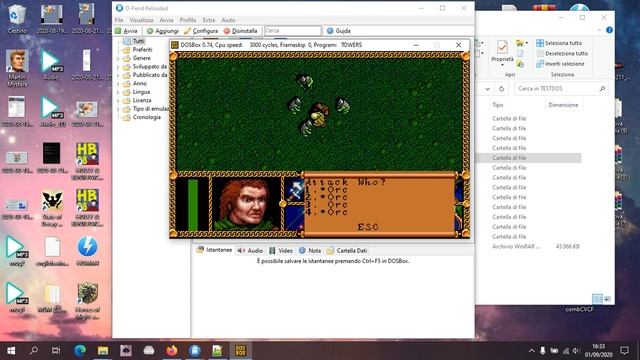Choose attack target 3 Orc
This screenshot has width=640, height=360.
click(x=327, y=205)
